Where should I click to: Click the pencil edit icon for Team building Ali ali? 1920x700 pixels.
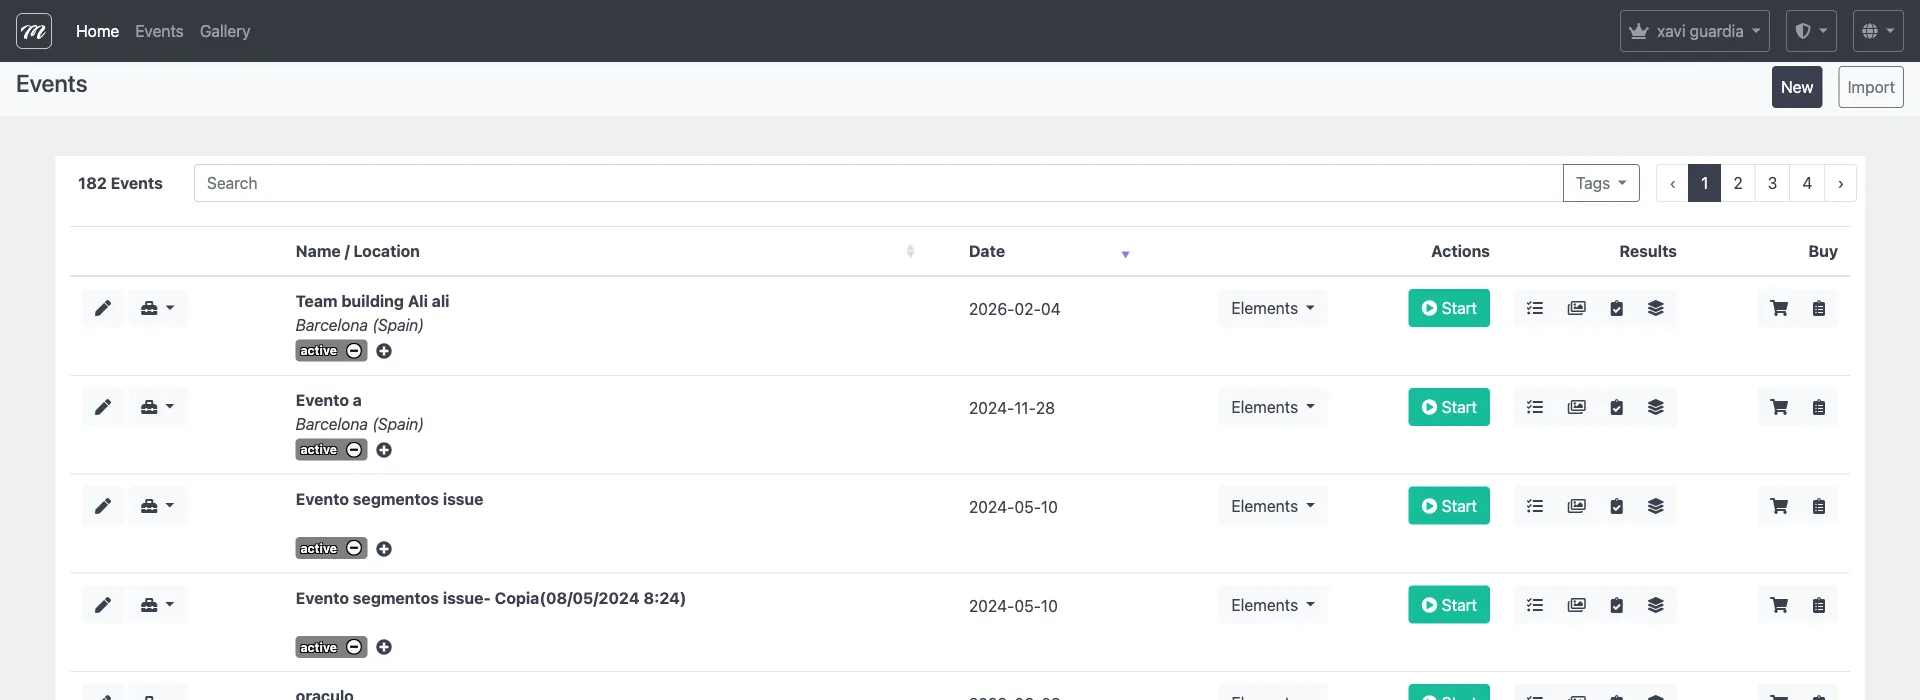(x=103, y=308)
